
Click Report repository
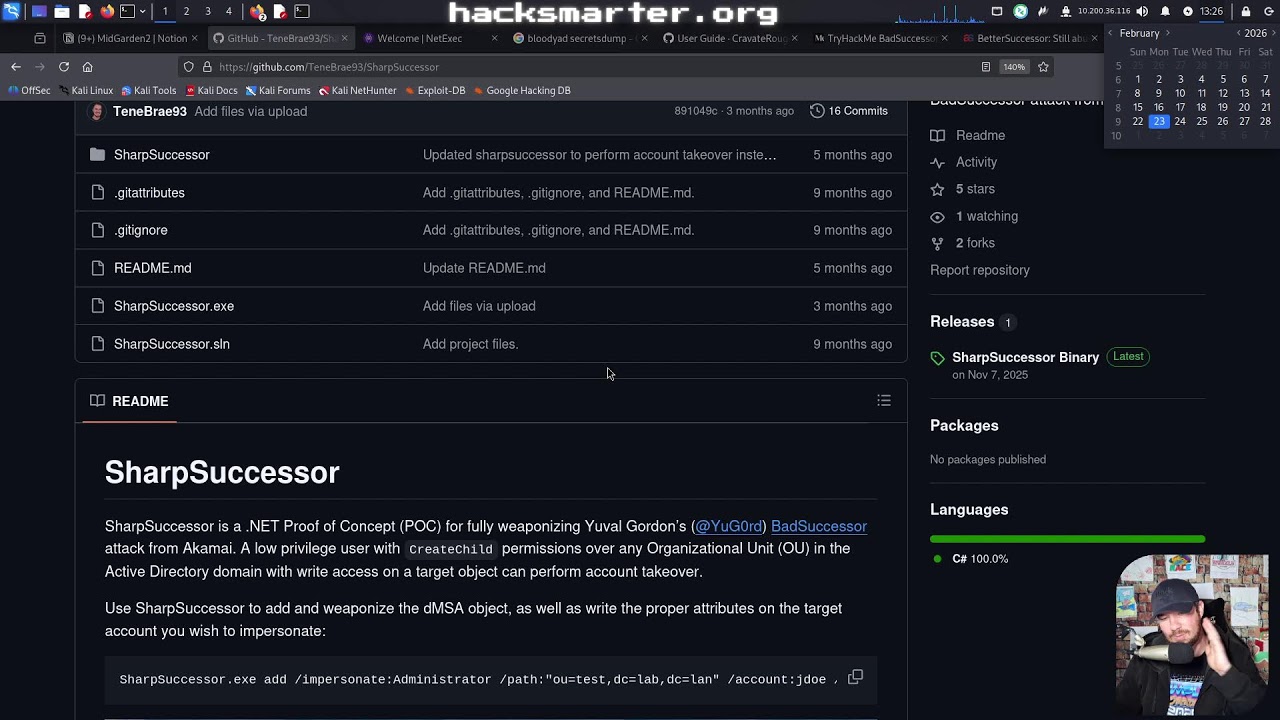(980, 270)
